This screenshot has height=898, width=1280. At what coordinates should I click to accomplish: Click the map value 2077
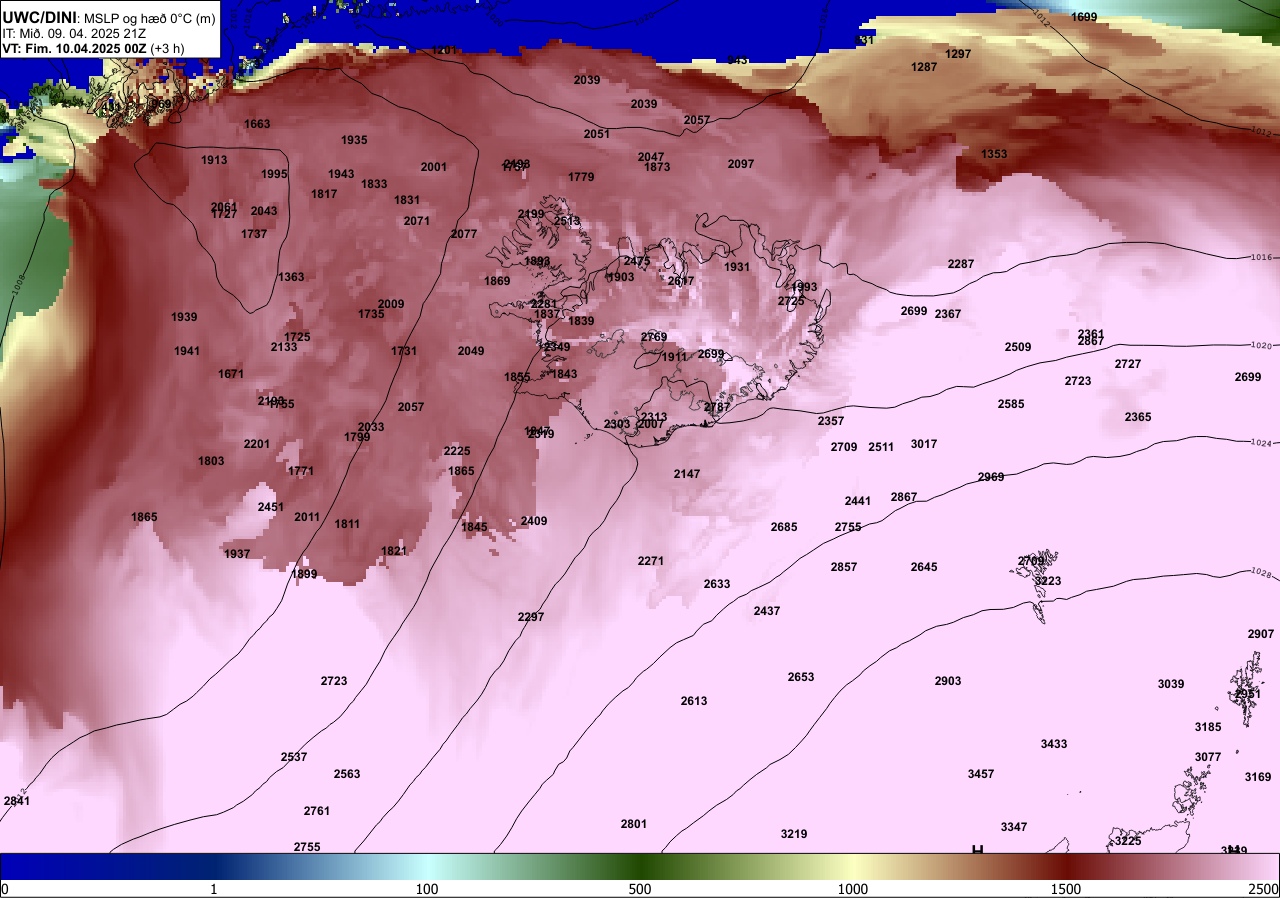pos(464,234)
